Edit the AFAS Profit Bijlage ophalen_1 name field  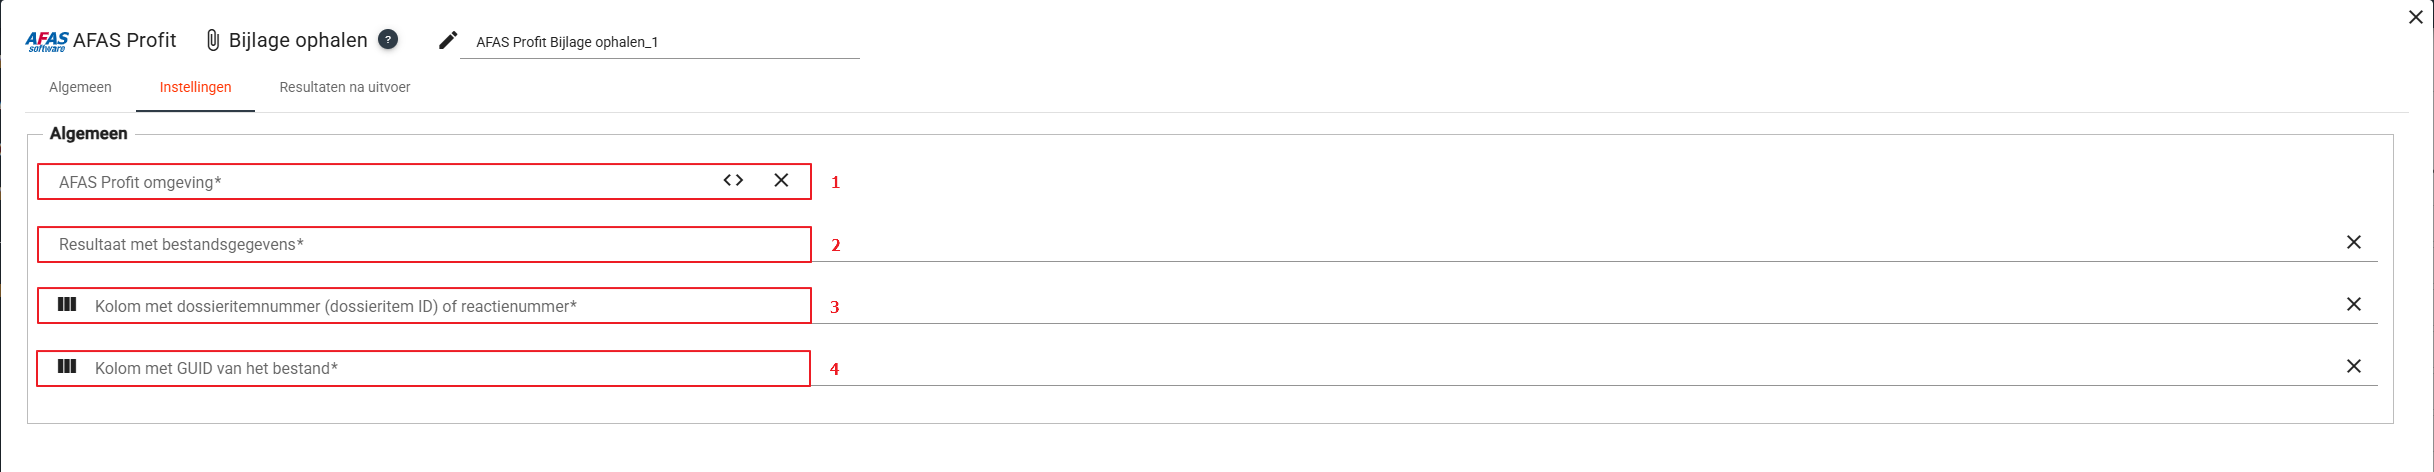(x=660, y=42)
